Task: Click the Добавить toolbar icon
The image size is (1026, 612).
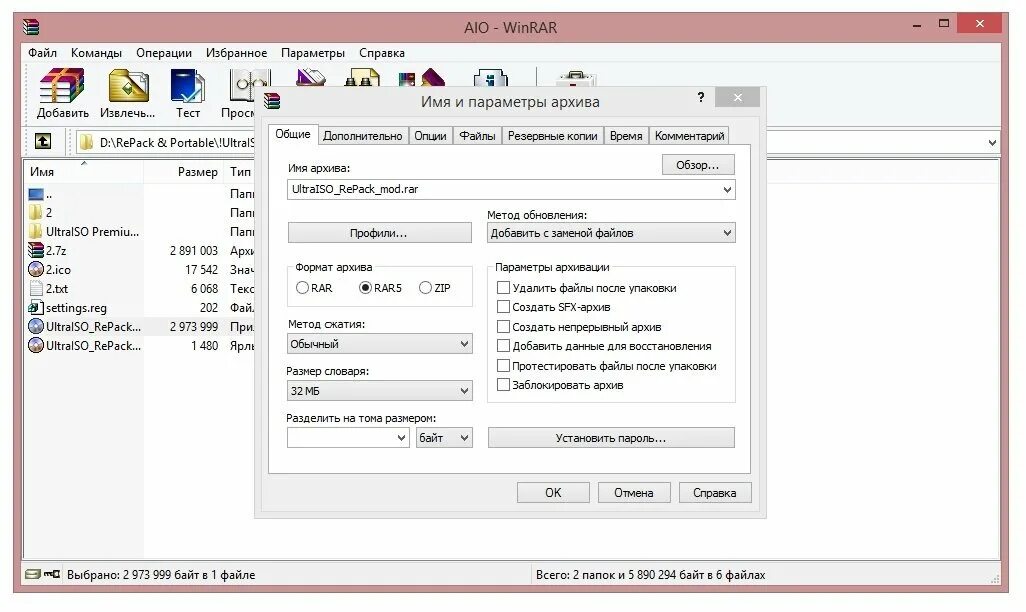Action: [62, 86]
